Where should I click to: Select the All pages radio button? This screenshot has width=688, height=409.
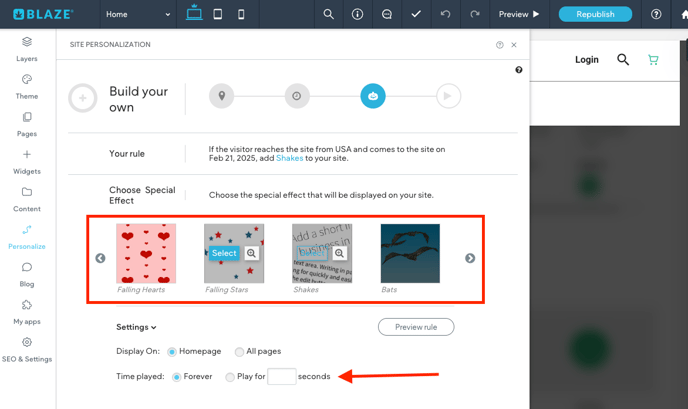[x=239, y=352]
